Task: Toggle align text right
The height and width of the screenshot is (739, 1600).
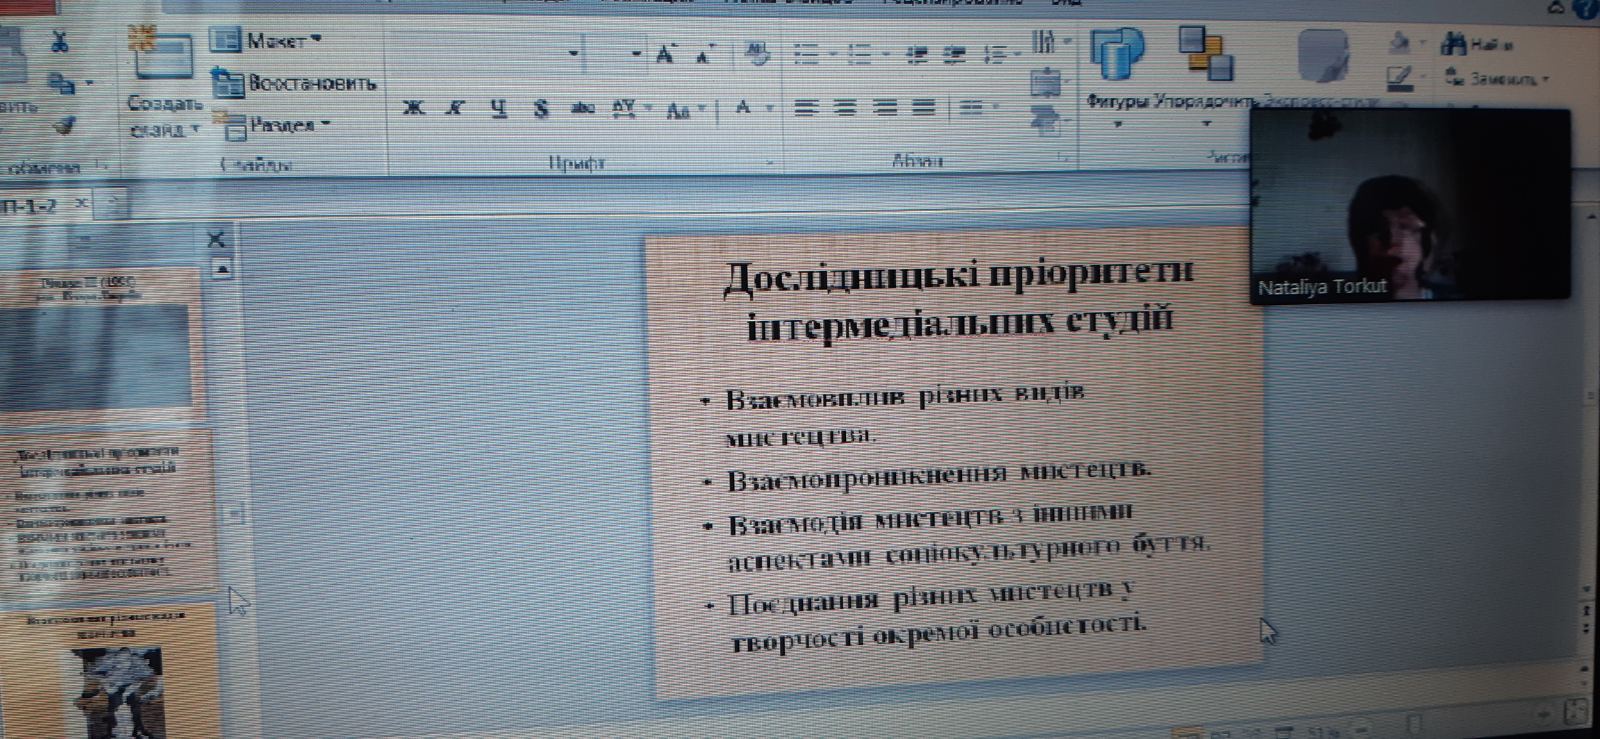Action: pyautogui.click(x=886, y=107)
